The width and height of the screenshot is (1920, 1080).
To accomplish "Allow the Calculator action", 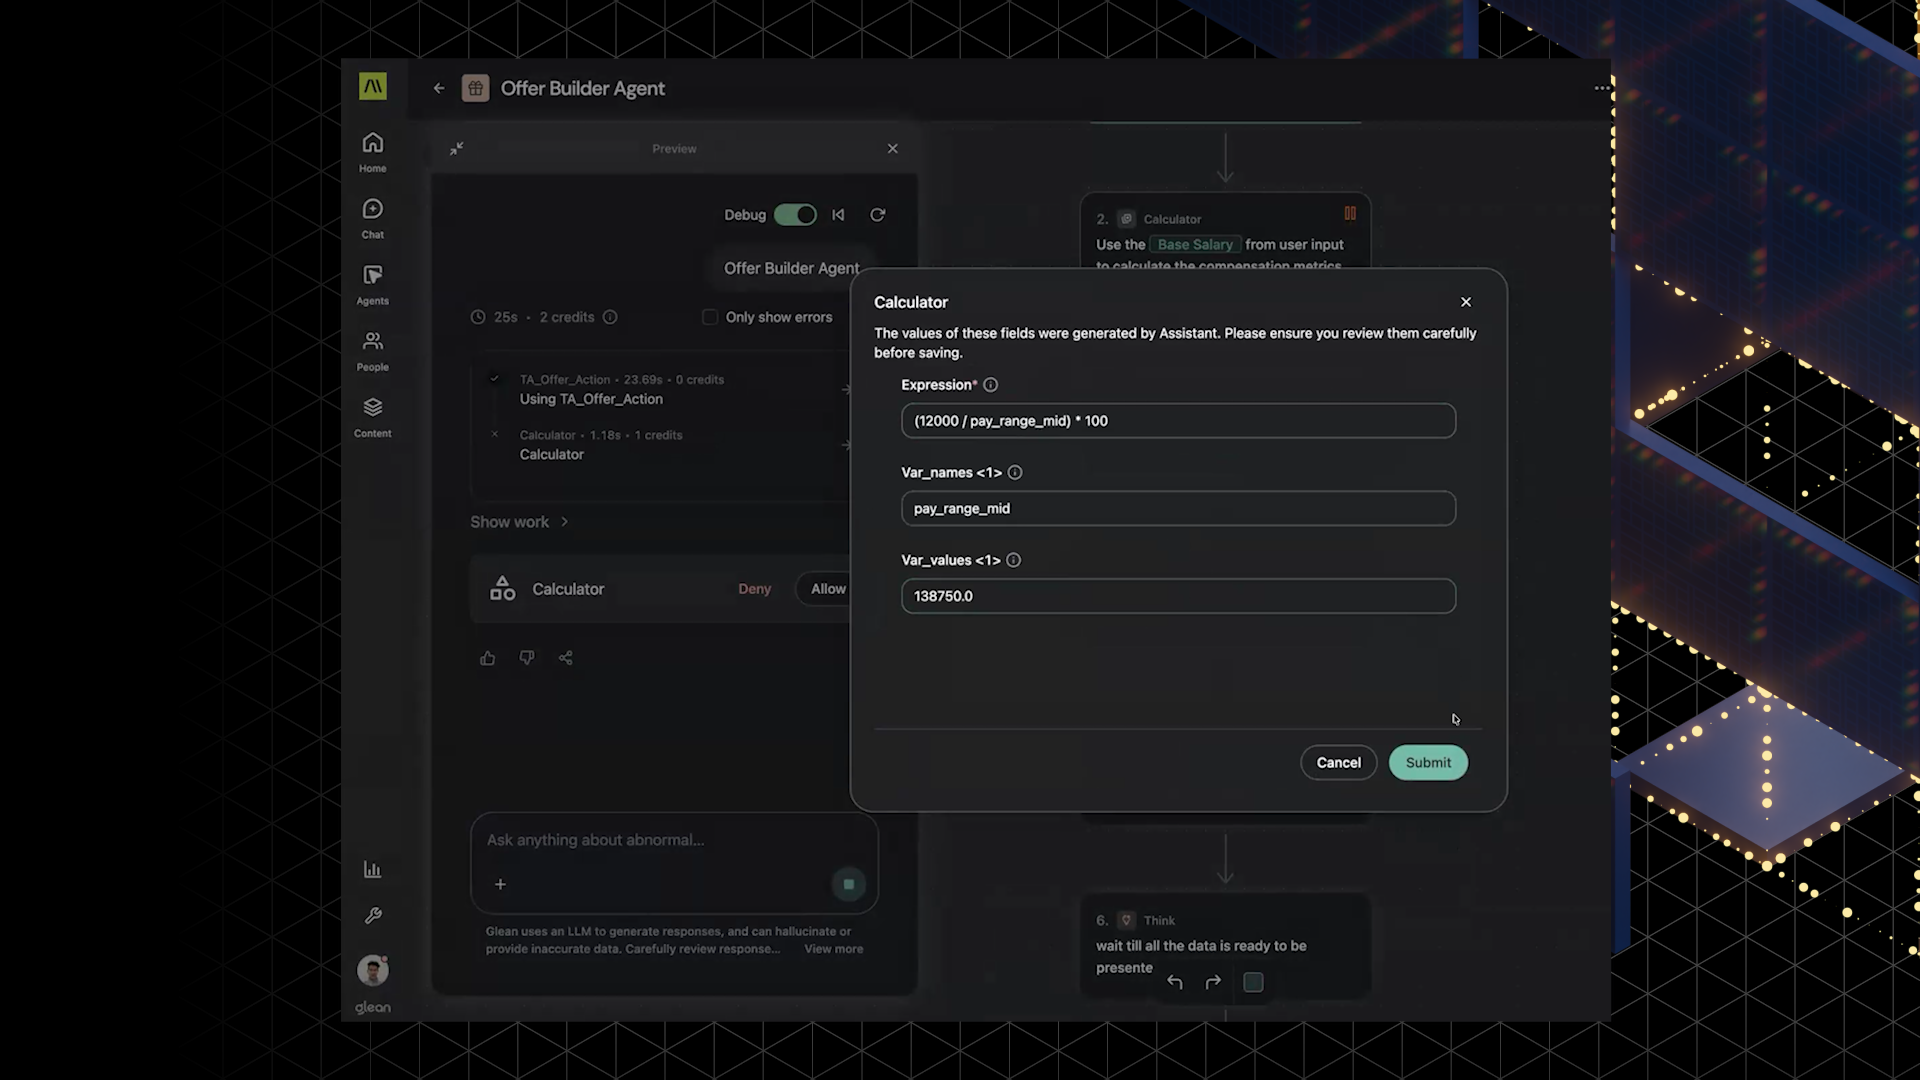I will pyautogui.click(x=826, y=589).
